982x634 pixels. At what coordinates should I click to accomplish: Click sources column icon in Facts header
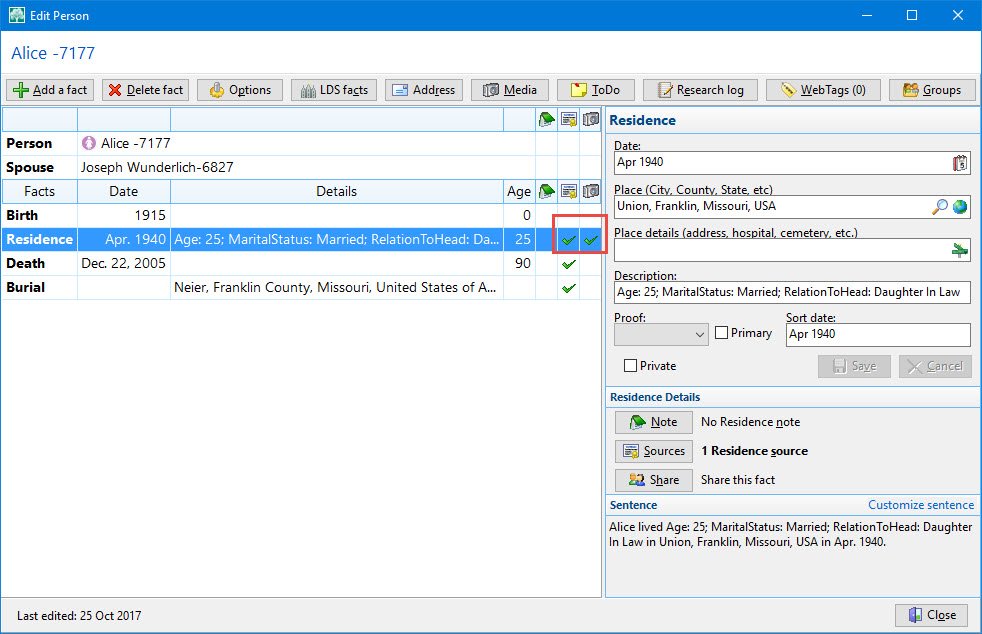click(x=569, y=191)
